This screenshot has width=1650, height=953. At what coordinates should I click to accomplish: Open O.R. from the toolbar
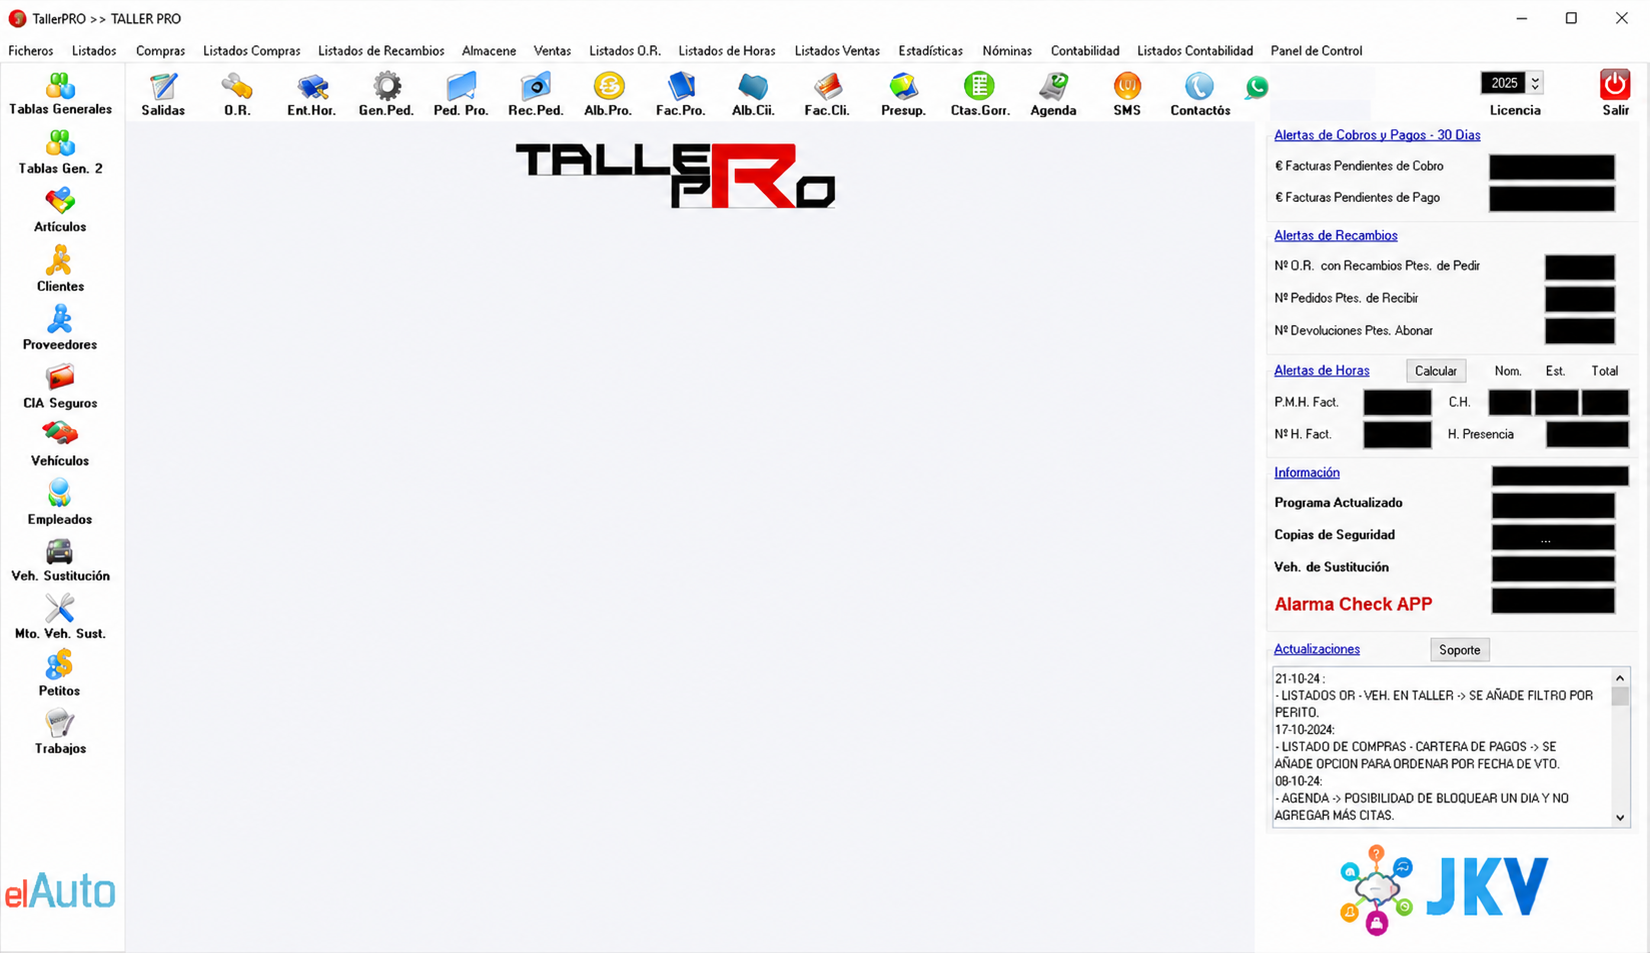coord(237,95)
